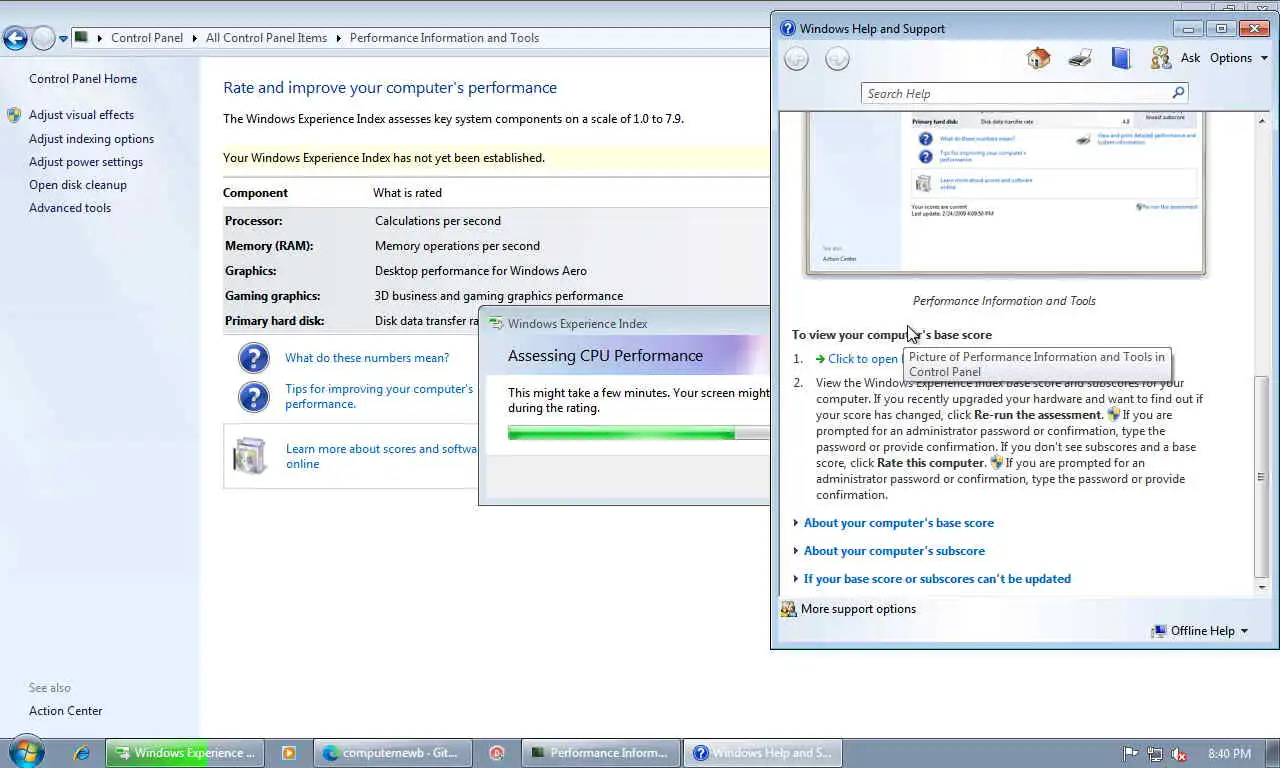Click the Offline Help monitor icon
The height and width of the screenshot is (768, 1280).
click(x=1159, y=631)
